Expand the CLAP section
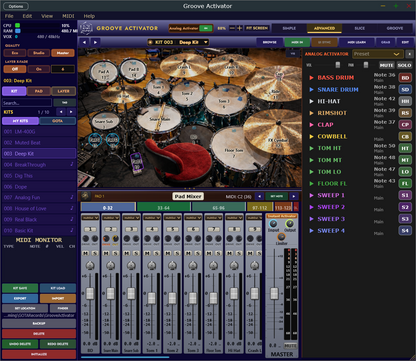 pos(311,125)
